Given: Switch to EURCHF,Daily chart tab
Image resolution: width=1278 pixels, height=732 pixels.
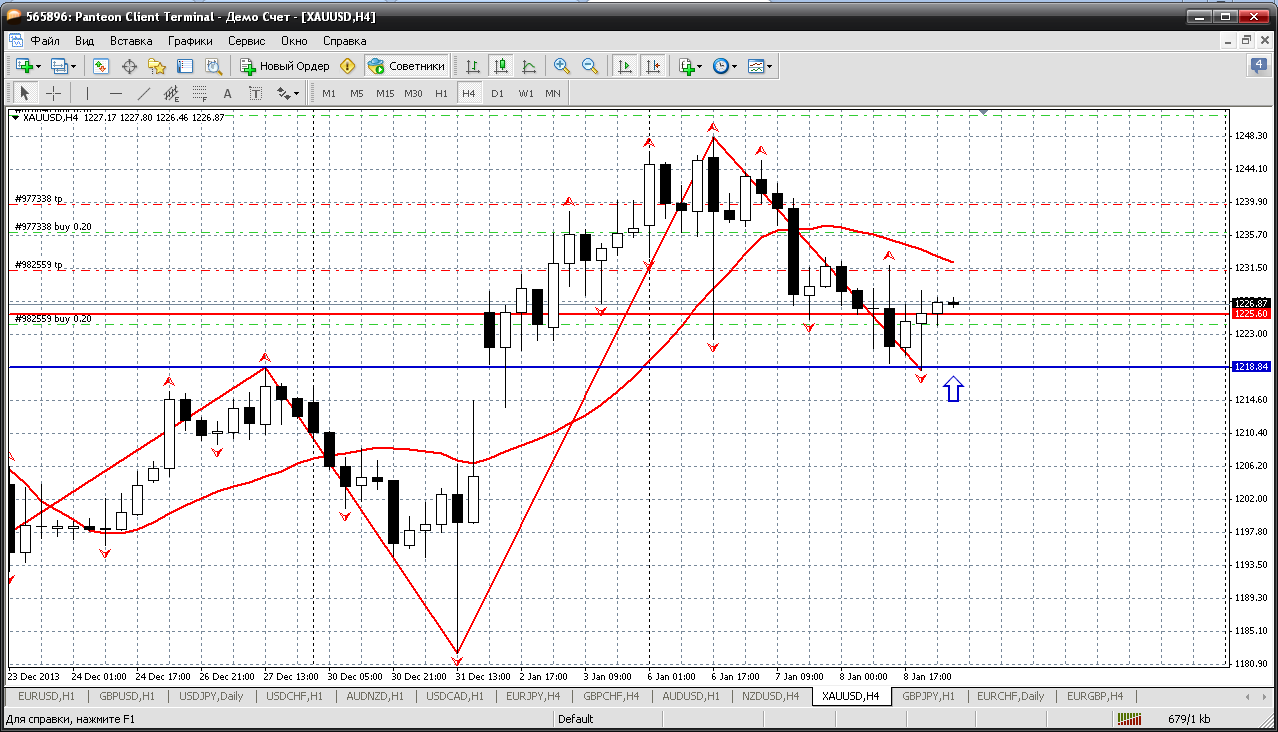Looking at the screenshot, I should [1011, 696].
